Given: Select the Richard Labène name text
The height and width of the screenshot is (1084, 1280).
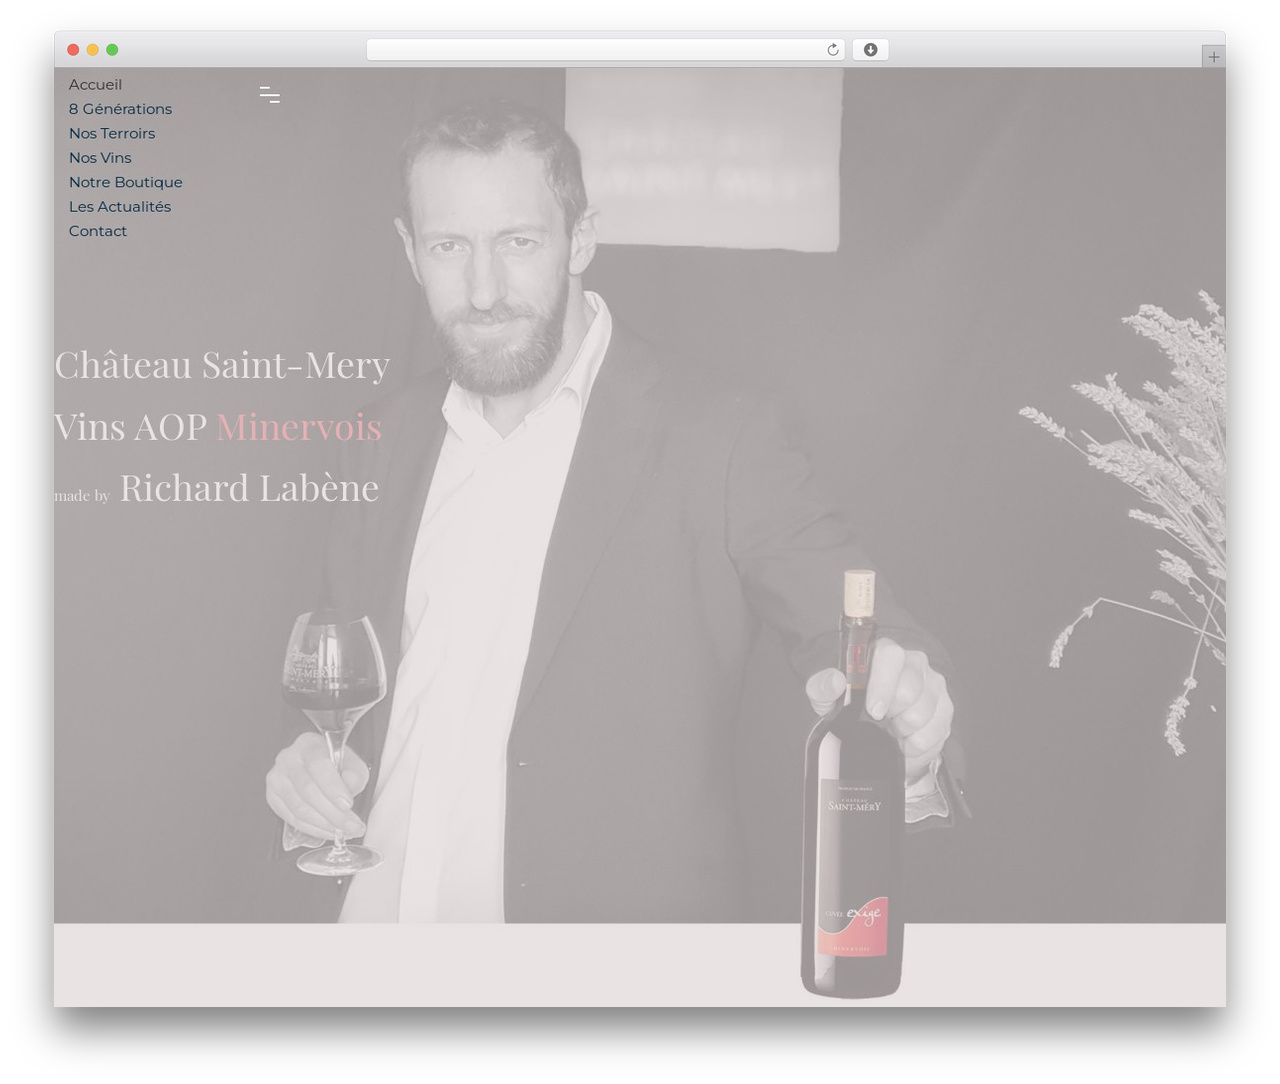Looking at the screenshot, I should (x=249, y=488).
